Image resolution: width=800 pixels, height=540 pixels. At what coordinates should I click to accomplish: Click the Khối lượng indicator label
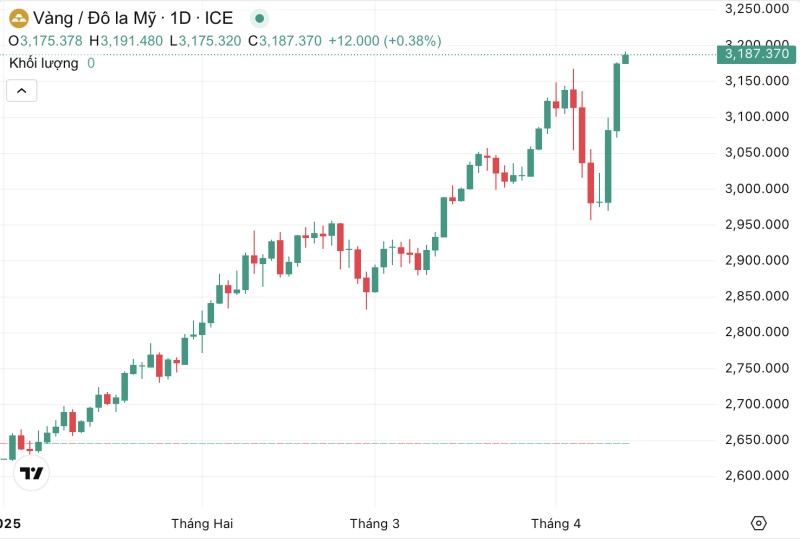click(x=45, y=63)
